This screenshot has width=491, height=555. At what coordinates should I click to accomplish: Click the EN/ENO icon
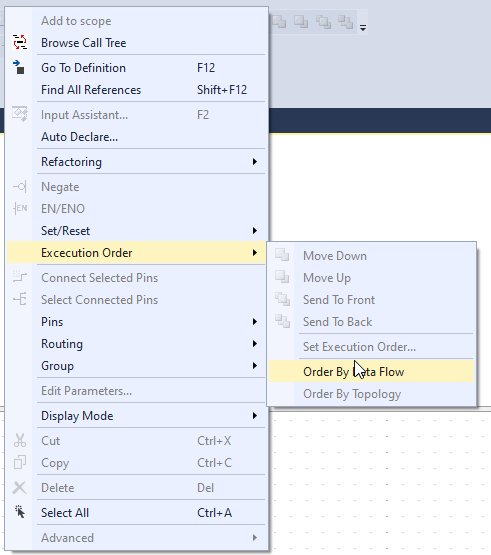pyautogui.click(x=20, y=208)
